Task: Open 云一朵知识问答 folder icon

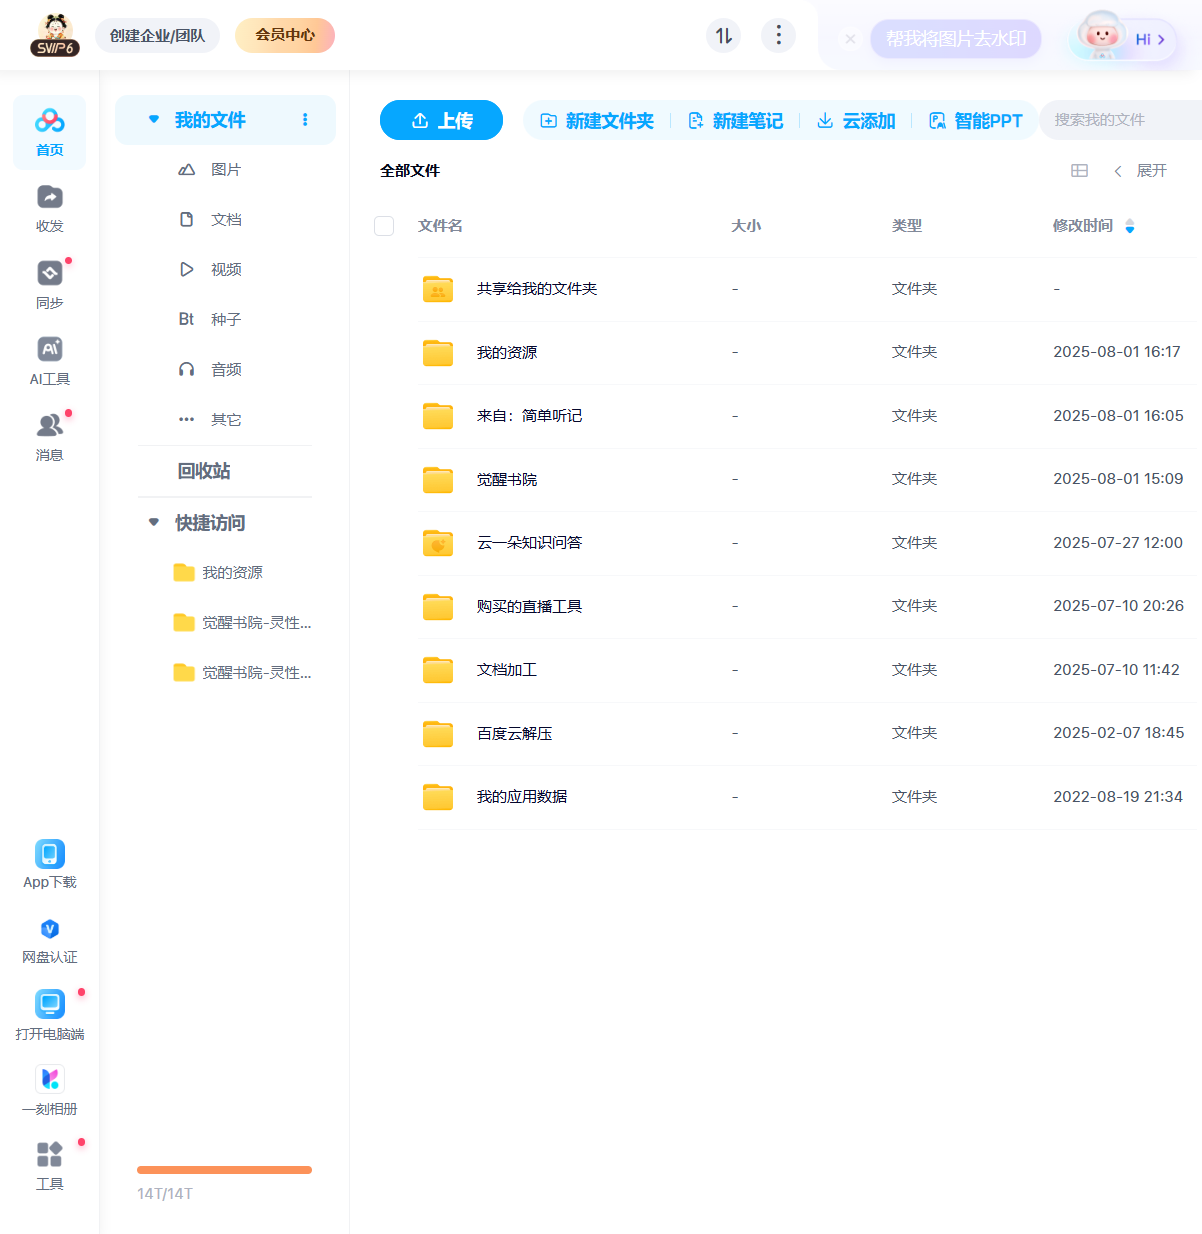Action: point(438,543)
